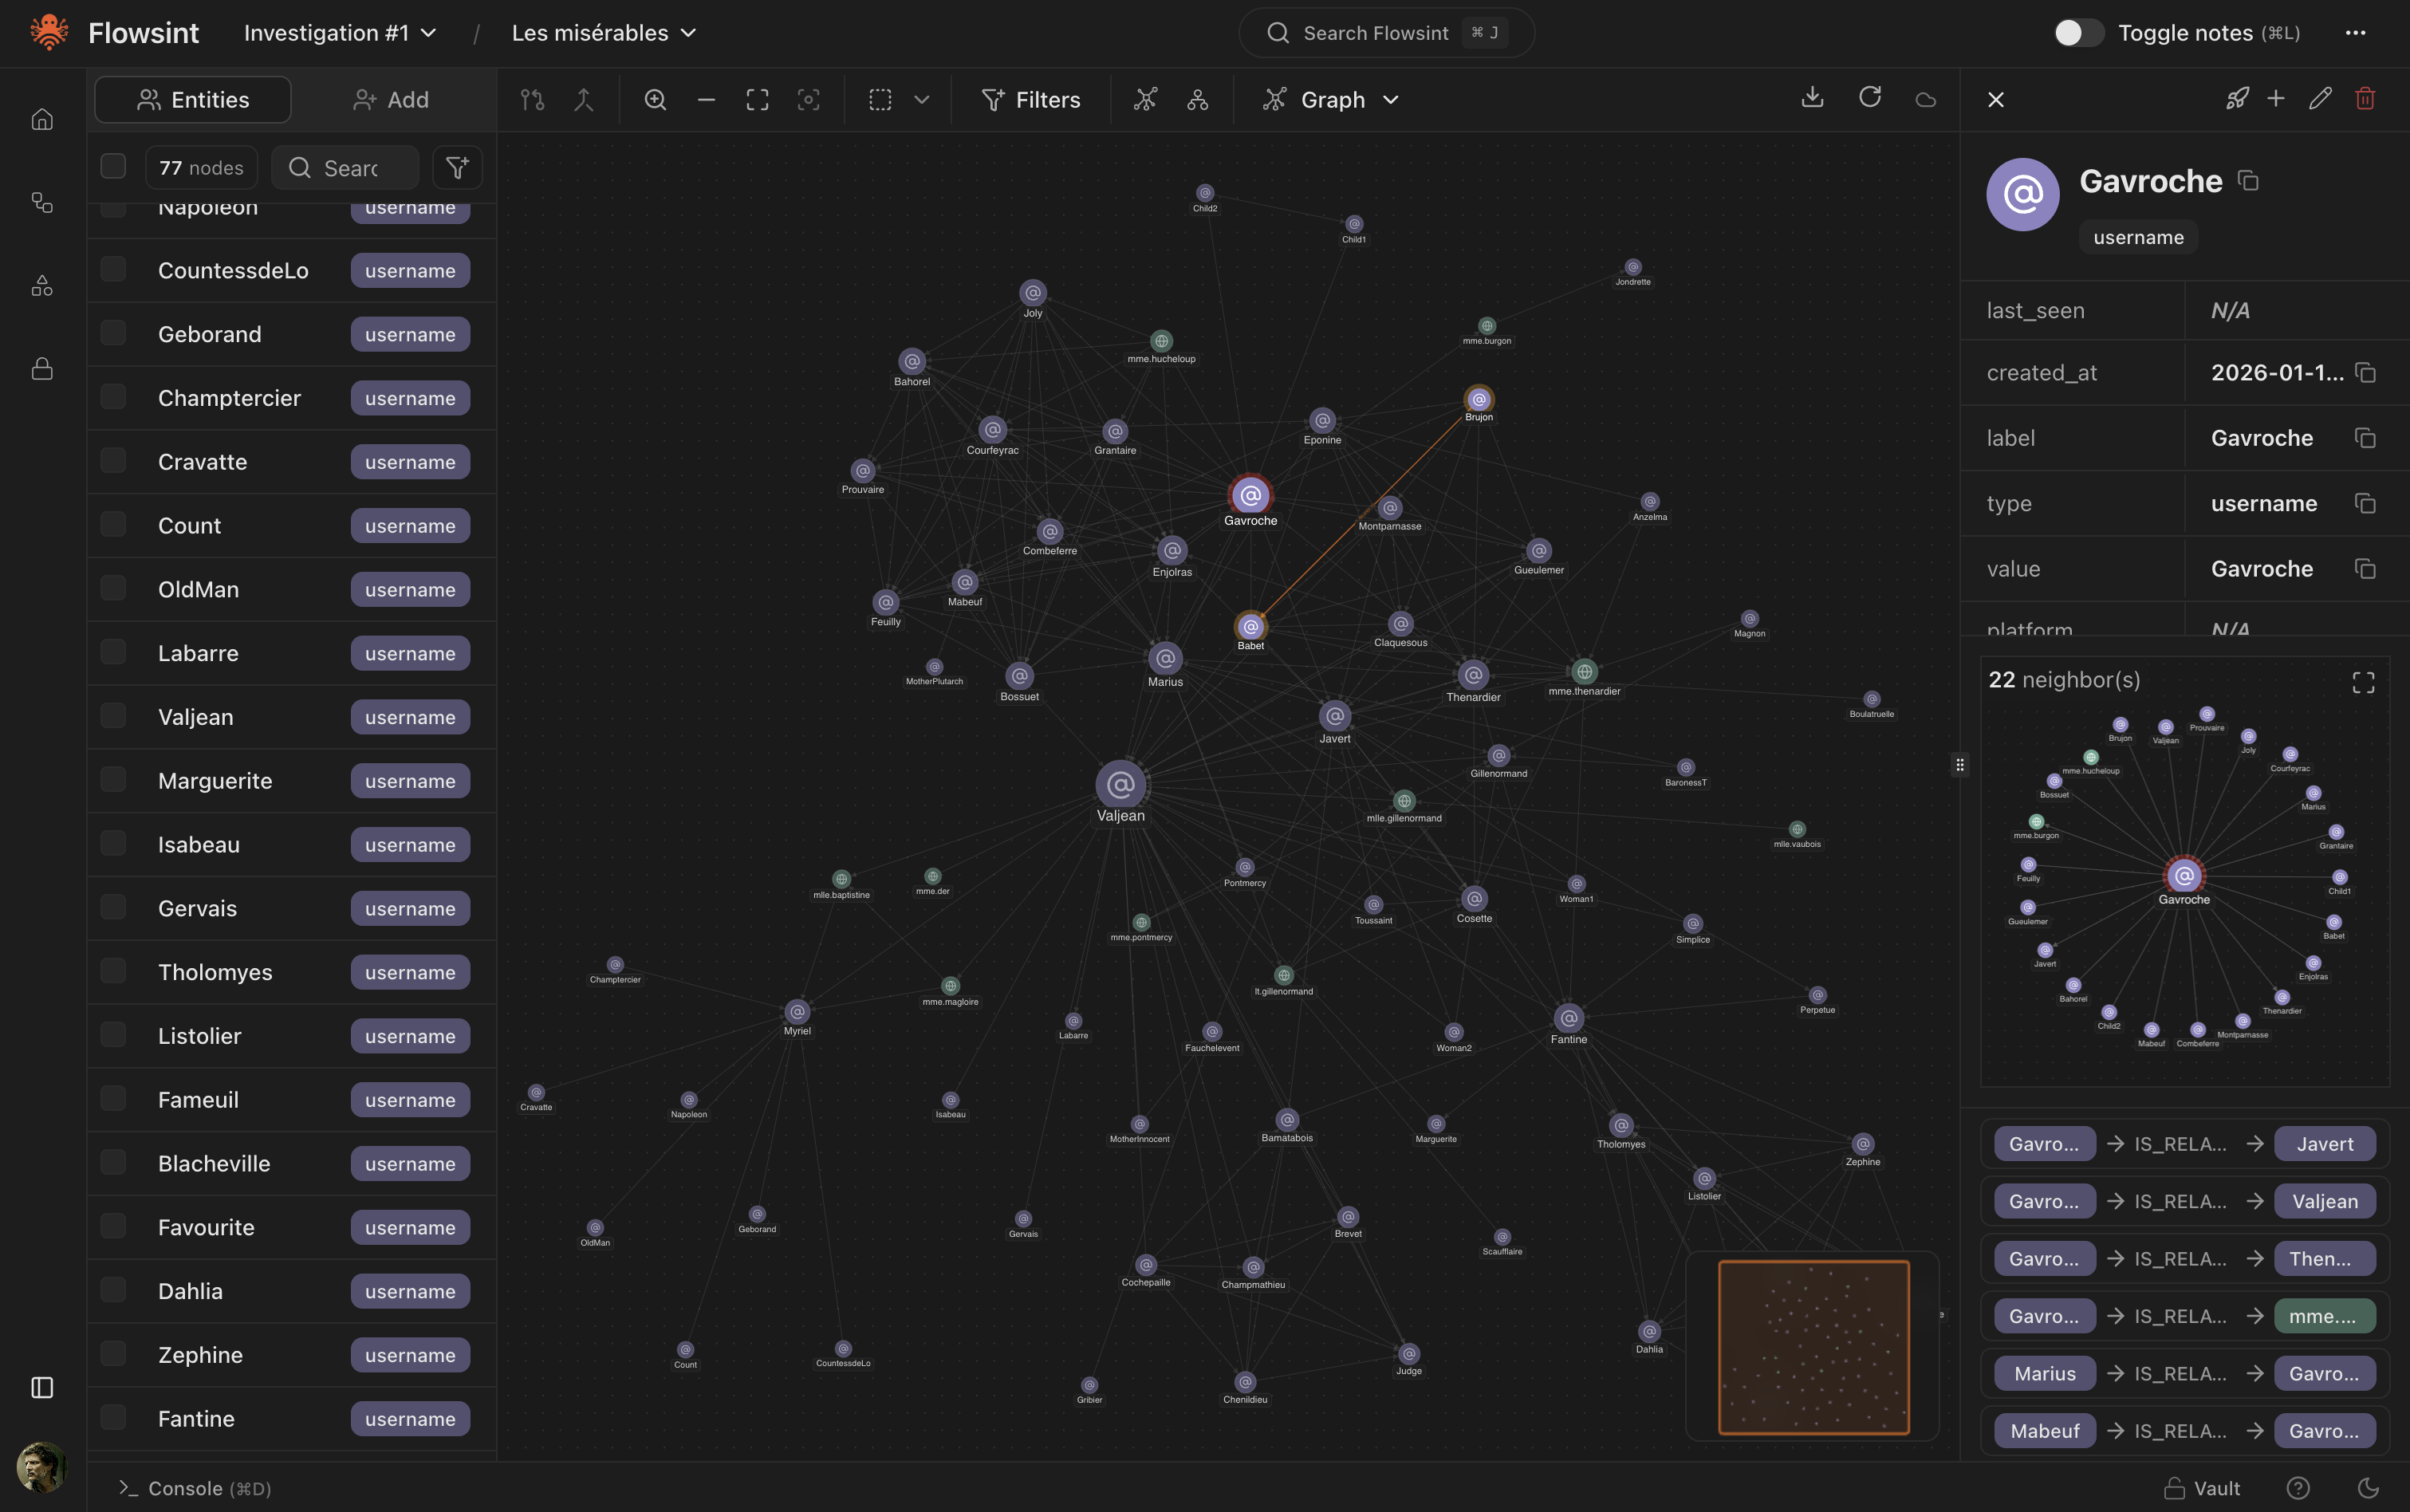Image resolution: width=2410 pixels, height=1512 pixels.
Task: Open the Console panel
Action: 194,1488
